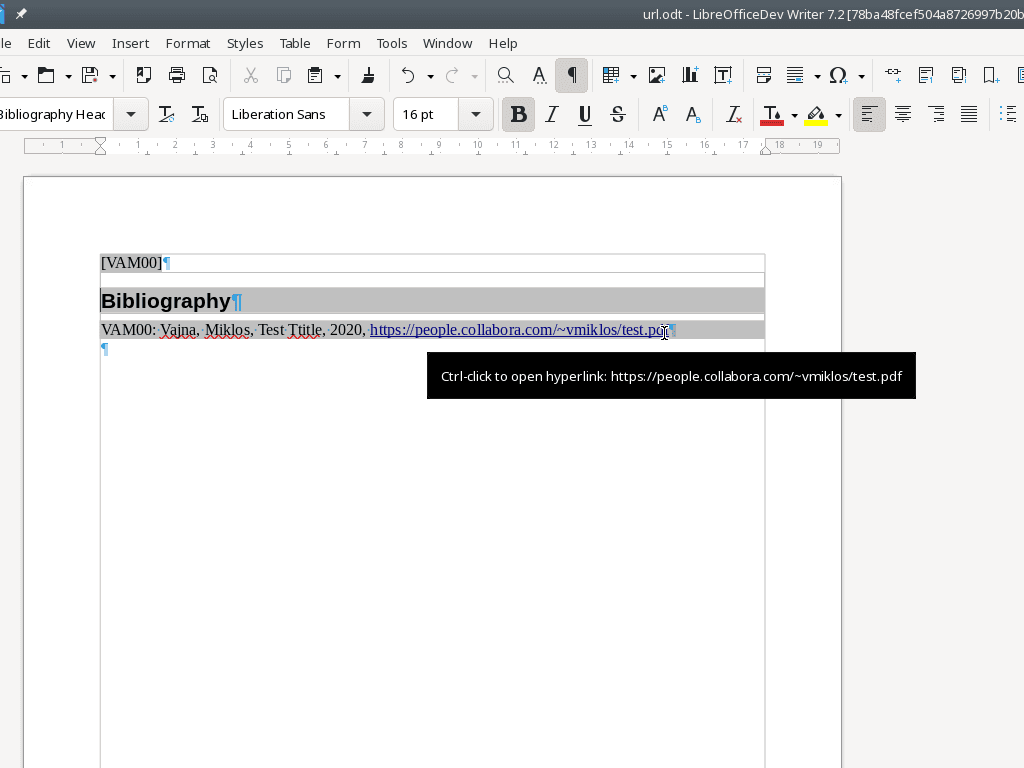Screen dimensions: 1024x768
Task: Toggle bold formatting
Action: pos(518,114)
